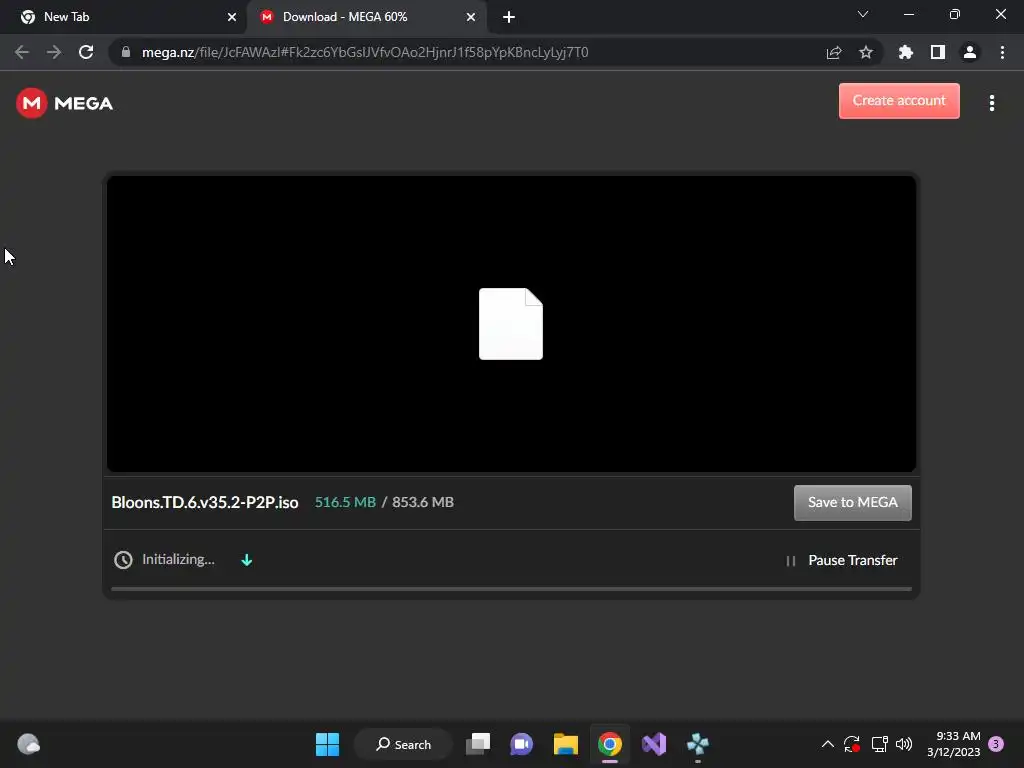Viewport: 1024px width, 768px height.
Task: Open the weather widget on the taskbar
Action: (29, 744)
